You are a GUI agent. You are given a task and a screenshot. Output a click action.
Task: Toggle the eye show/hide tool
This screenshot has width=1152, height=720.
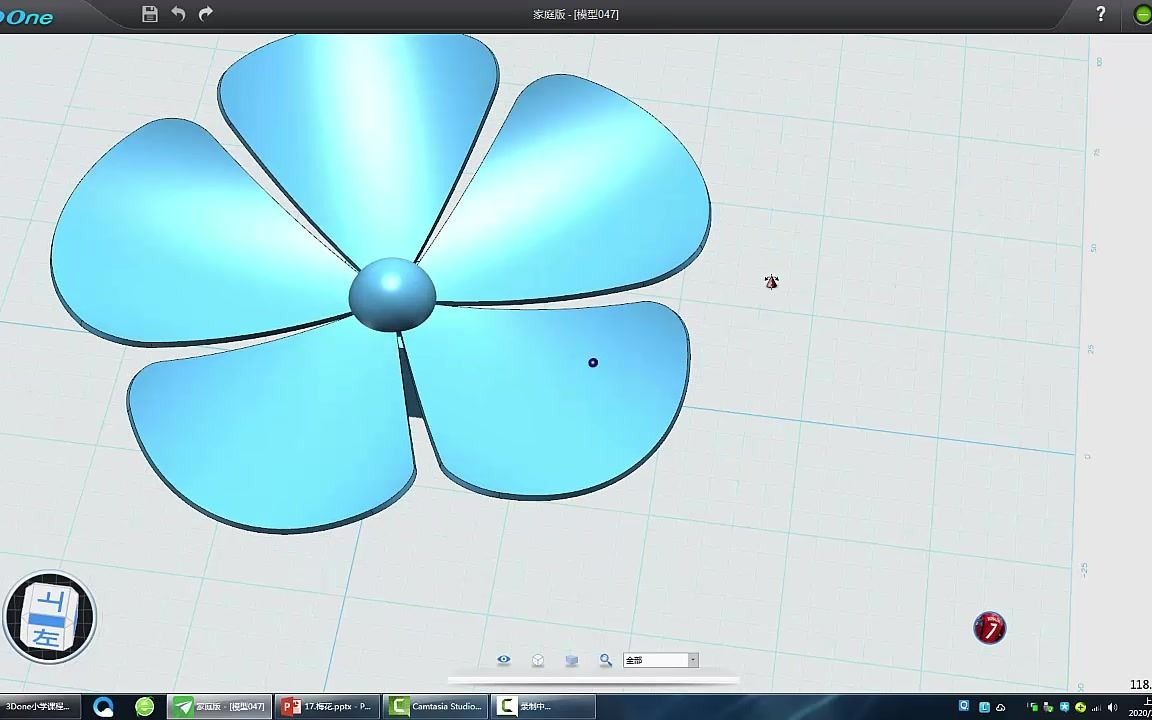[x=503, y=660]
